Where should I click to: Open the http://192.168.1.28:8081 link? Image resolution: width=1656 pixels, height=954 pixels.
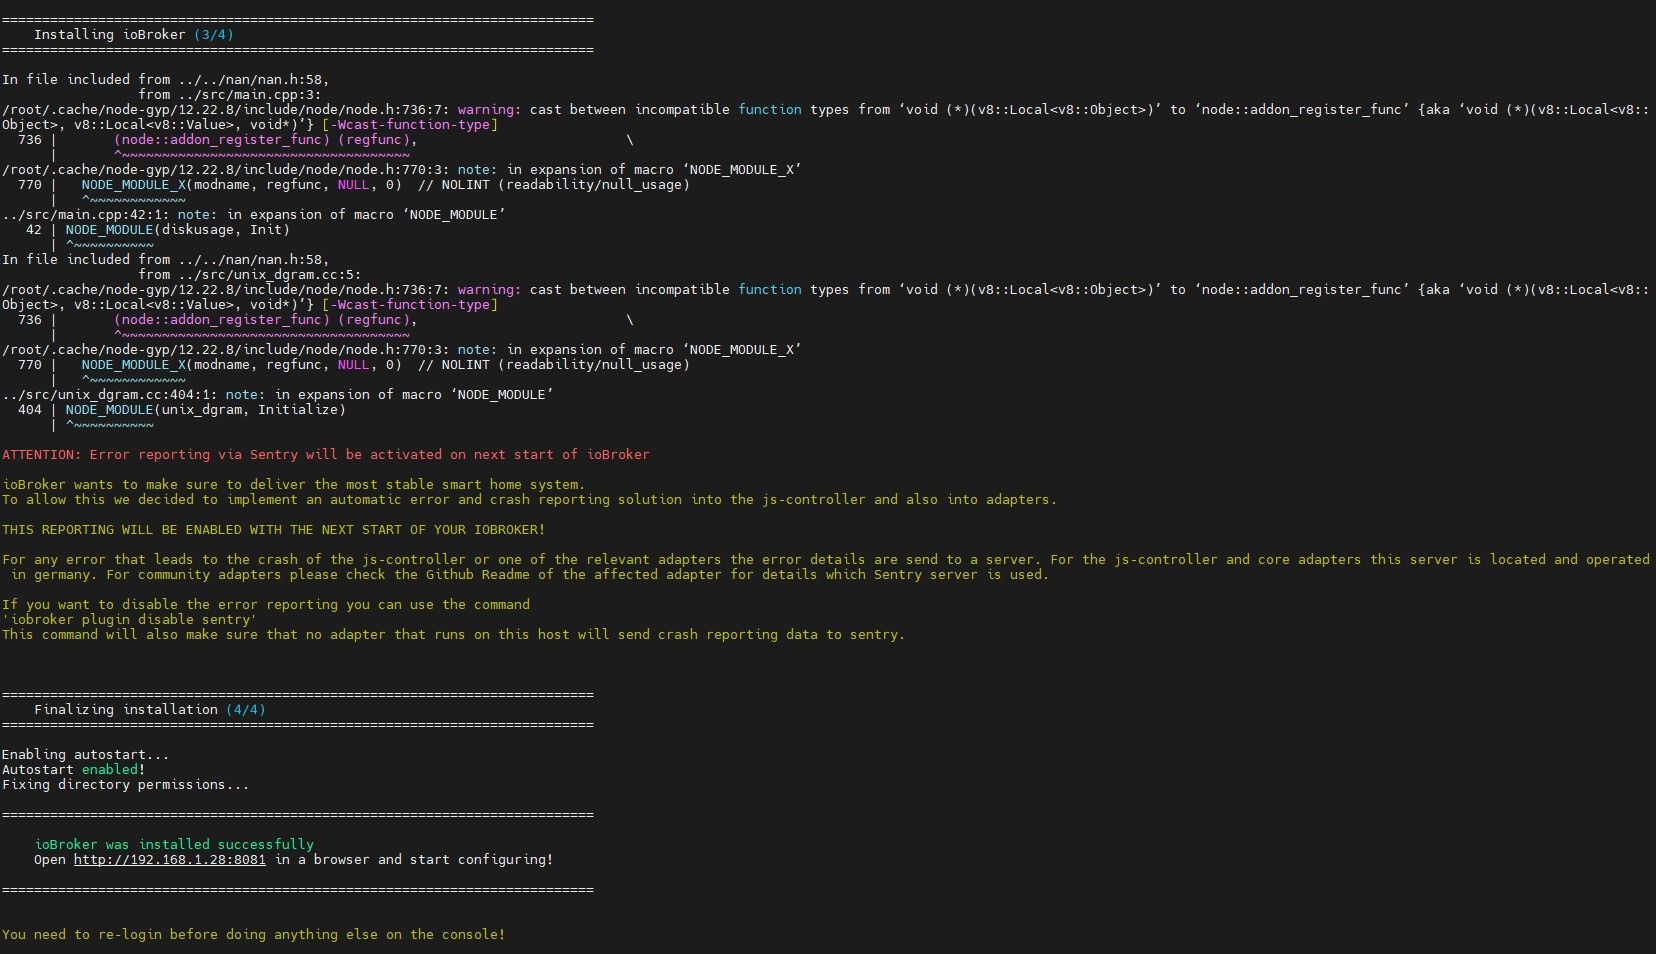[x=170, y=859]
